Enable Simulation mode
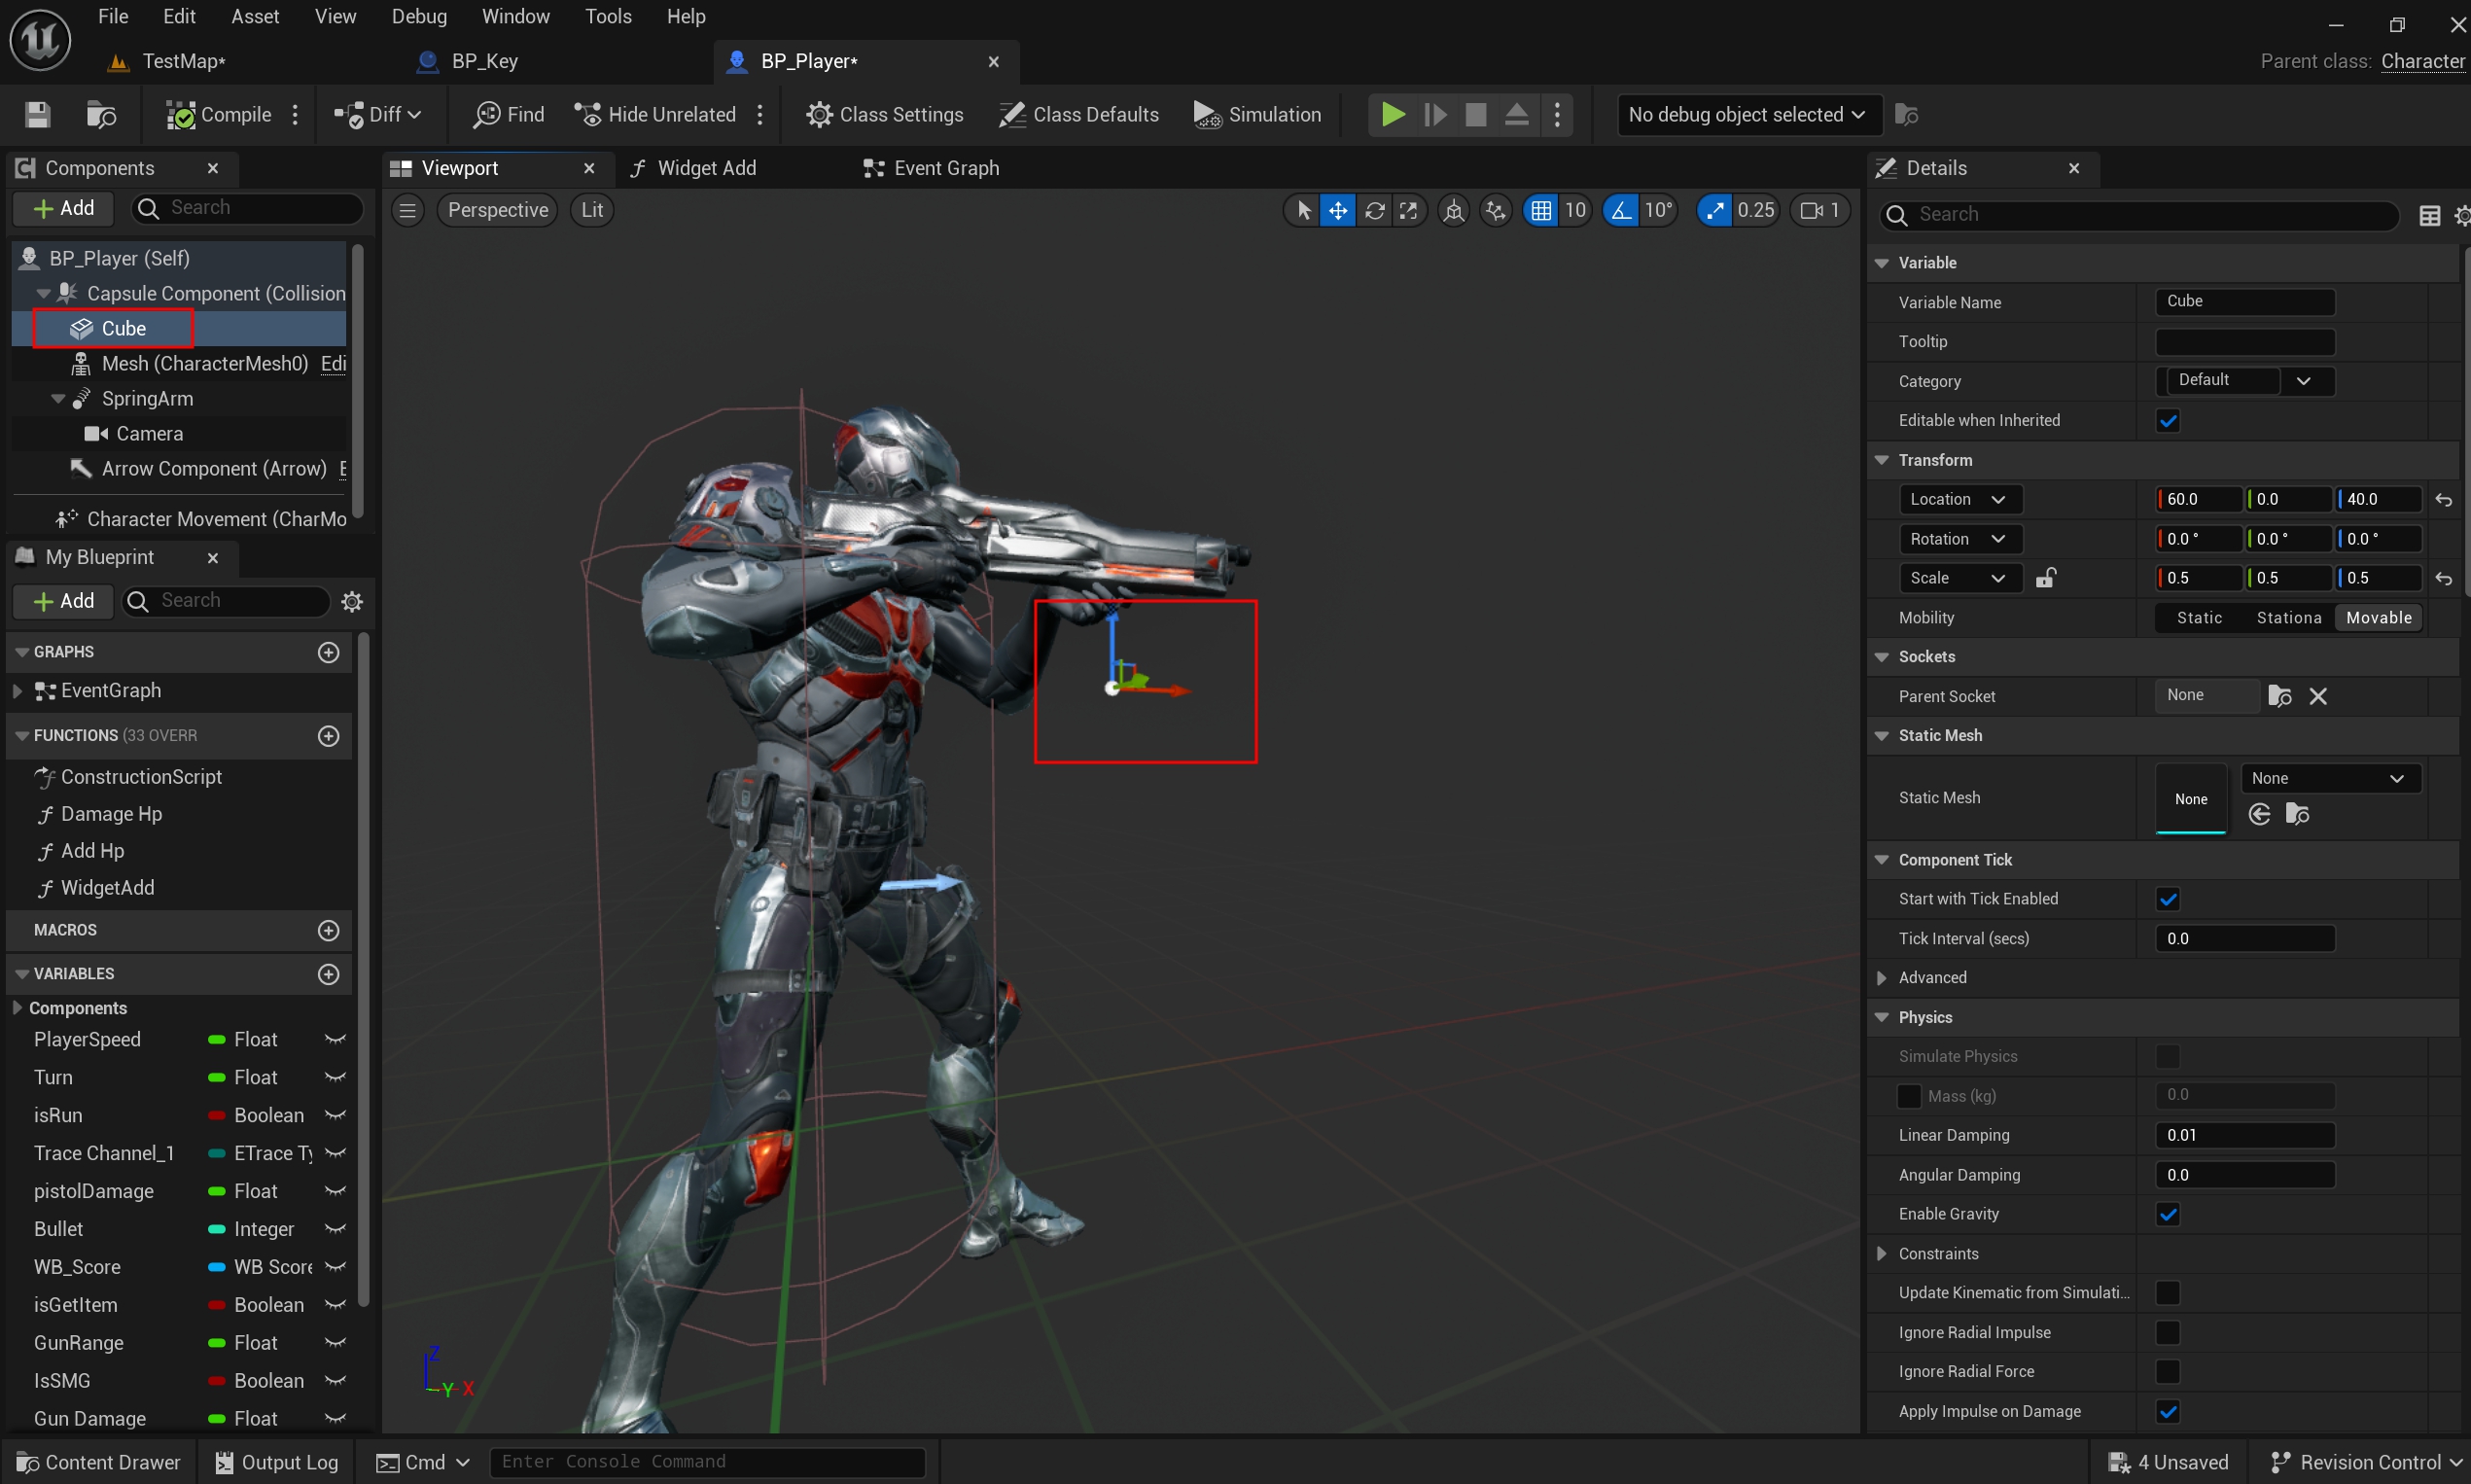The height and width of the screenshot is (1484, 2471). 1257,115
